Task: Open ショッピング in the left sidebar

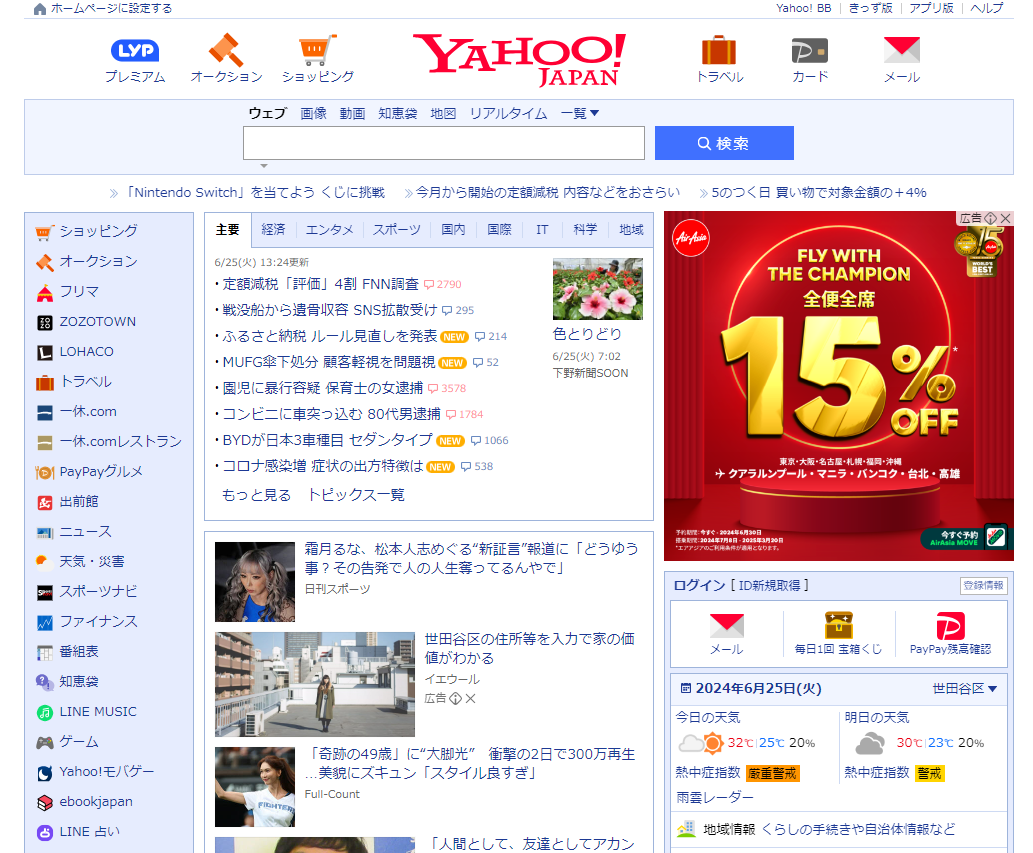Action: click(x=98, y=231)
